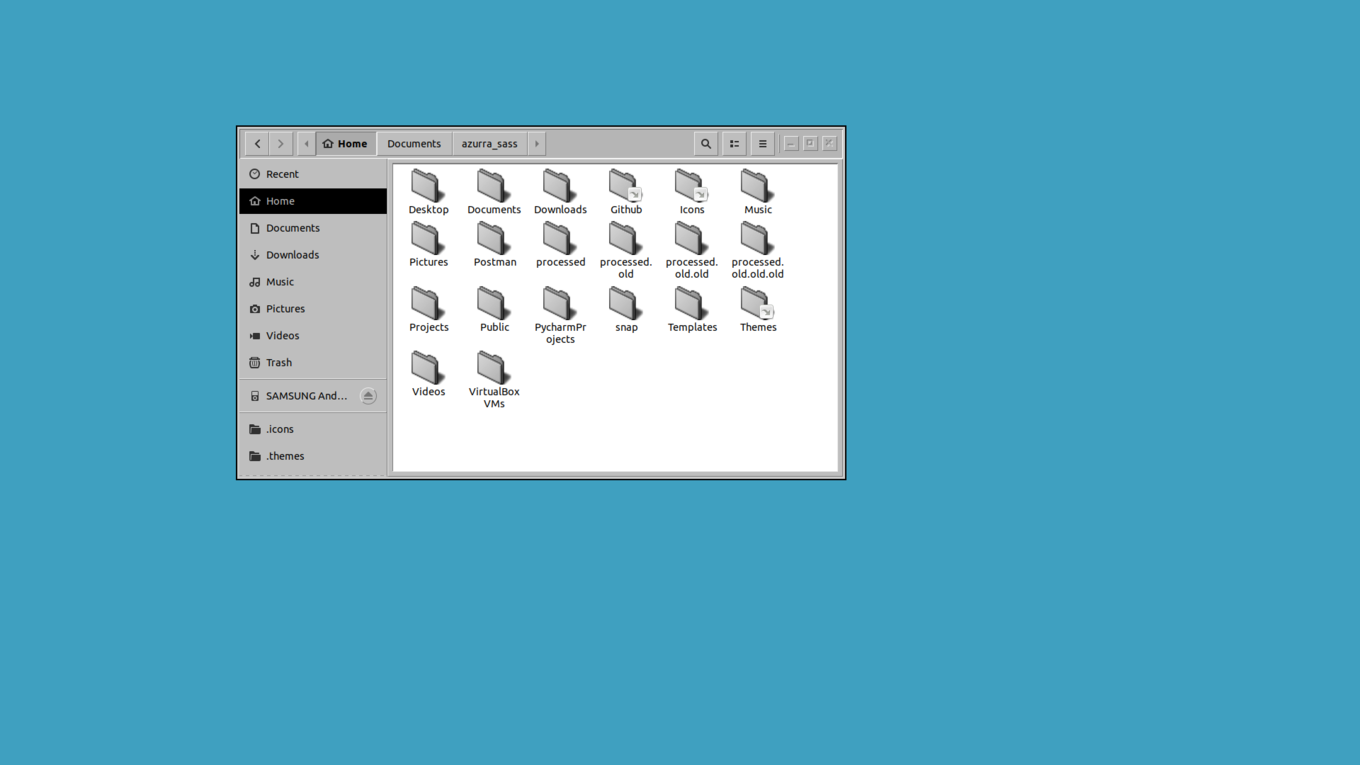Go forward using the forward arrow
Viewport: 1360px width, 765px height.
(281, 144)
